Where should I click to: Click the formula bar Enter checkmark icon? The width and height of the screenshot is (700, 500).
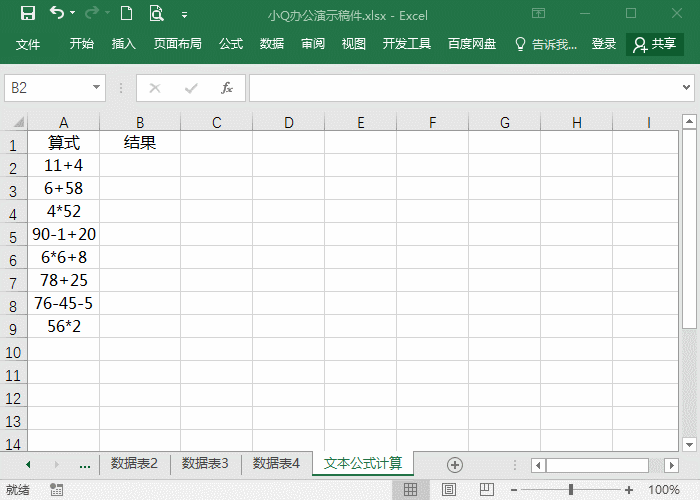click(191, 88)
